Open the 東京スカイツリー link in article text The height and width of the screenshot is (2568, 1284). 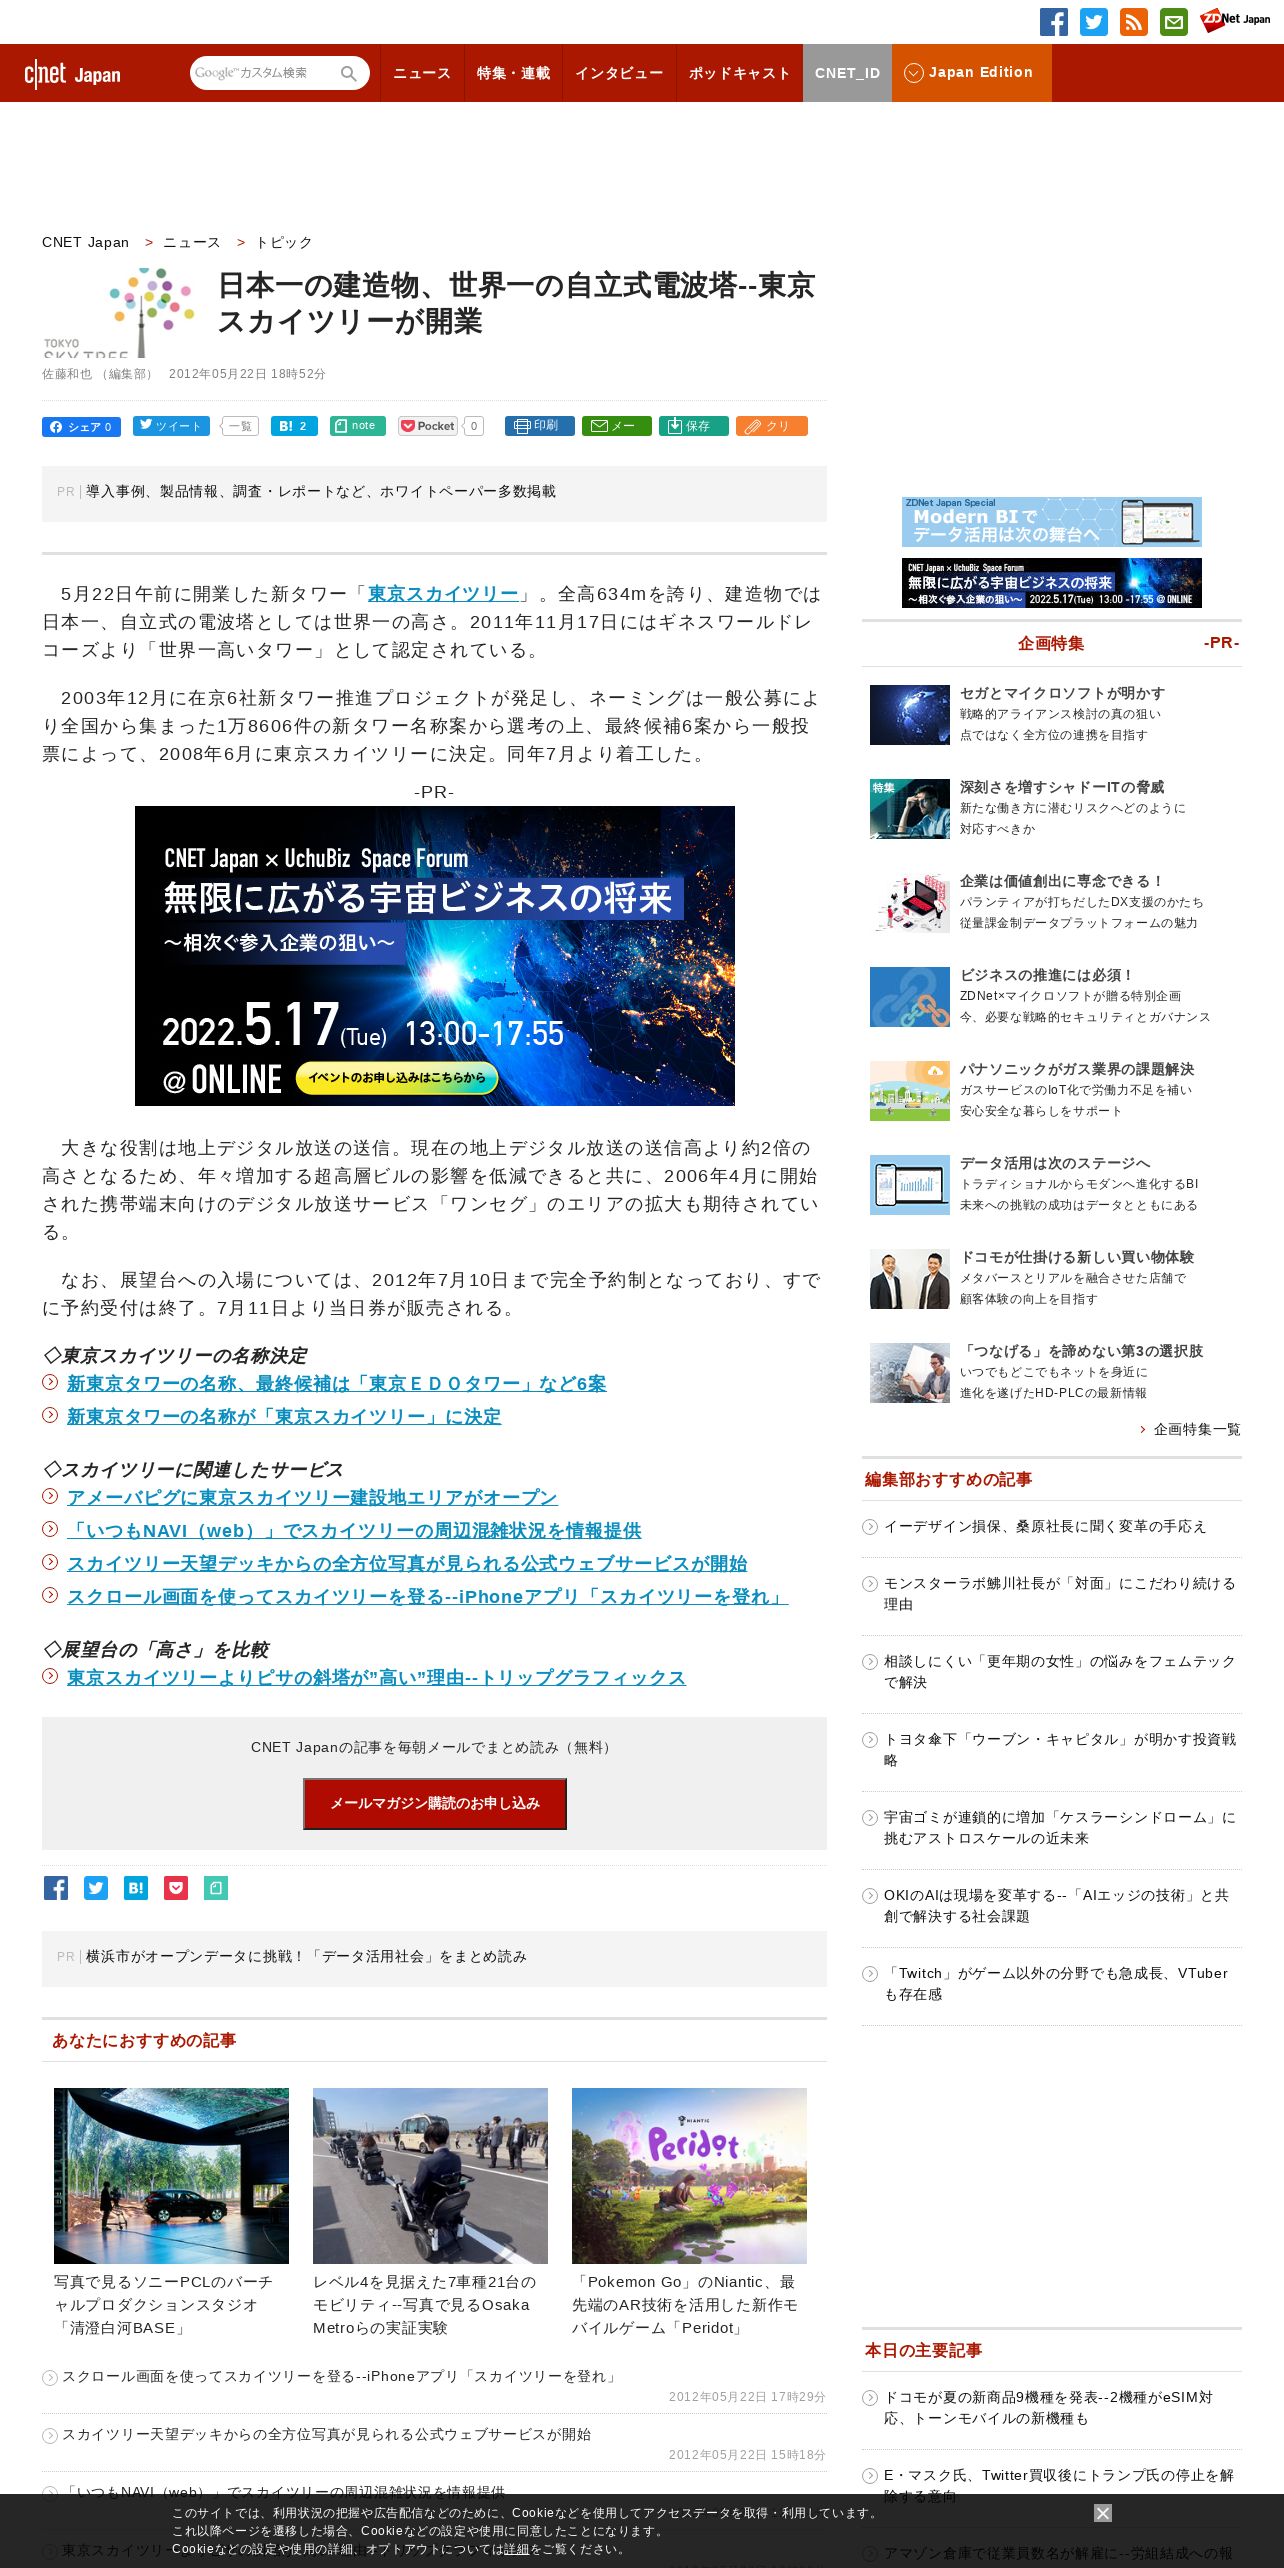click(443, 593)
